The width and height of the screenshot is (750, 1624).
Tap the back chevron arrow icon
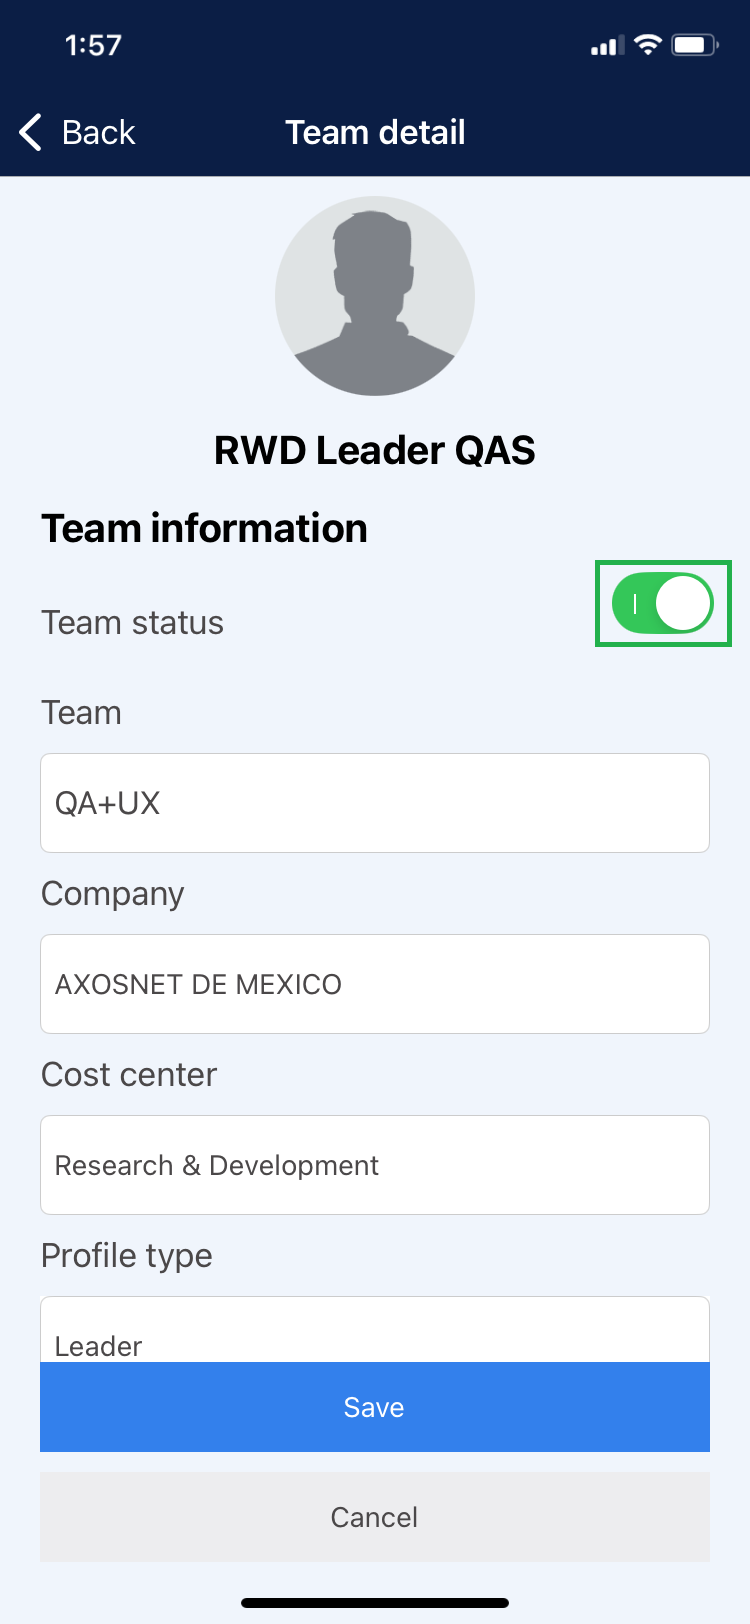(x=31, y=132)
